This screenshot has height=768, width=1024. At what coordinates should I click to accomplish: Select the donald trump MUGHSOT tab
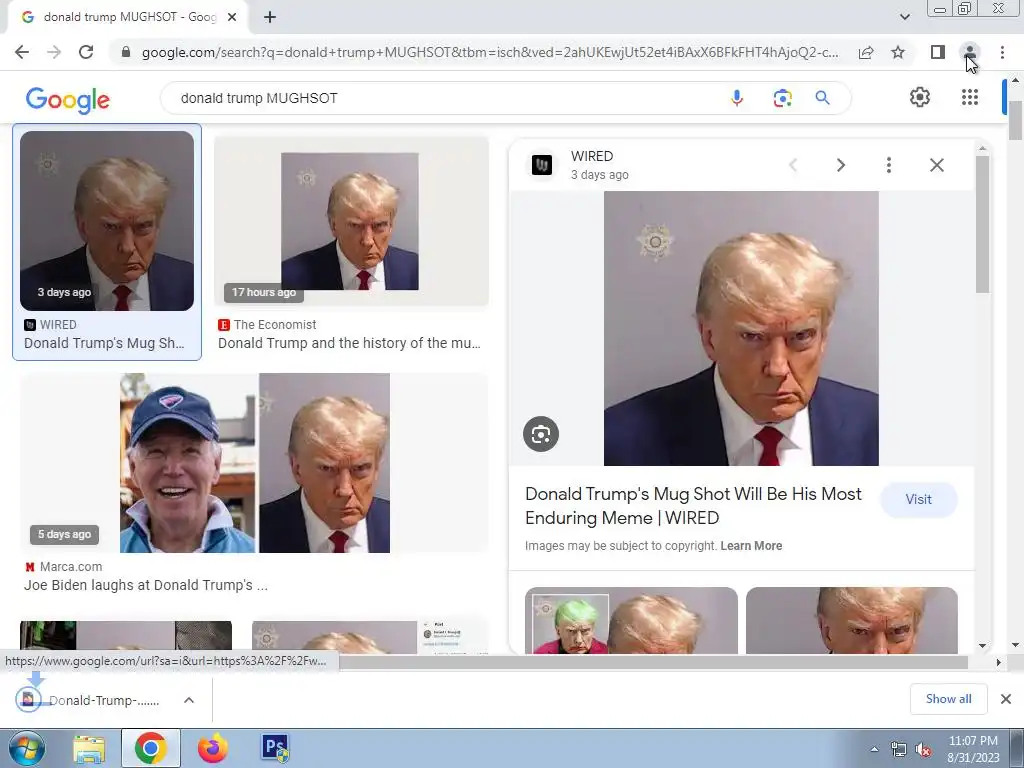click(127, 17)
